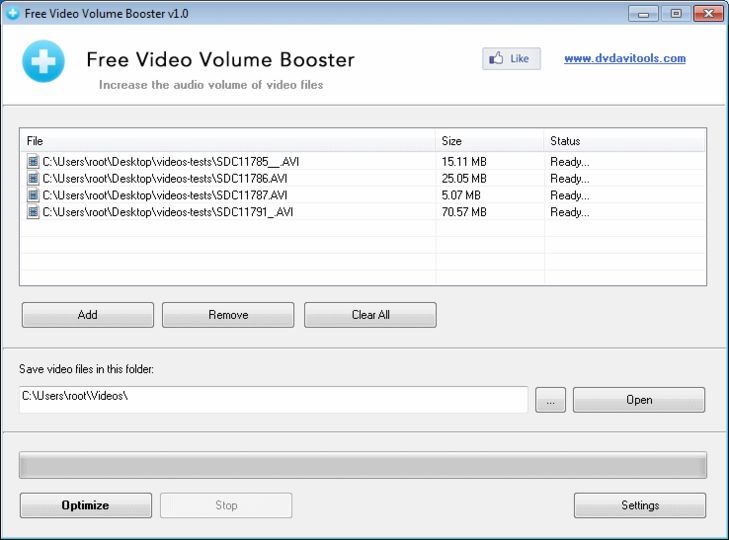Select file icon for SDC11786.AVI

(x=33, y=178)
